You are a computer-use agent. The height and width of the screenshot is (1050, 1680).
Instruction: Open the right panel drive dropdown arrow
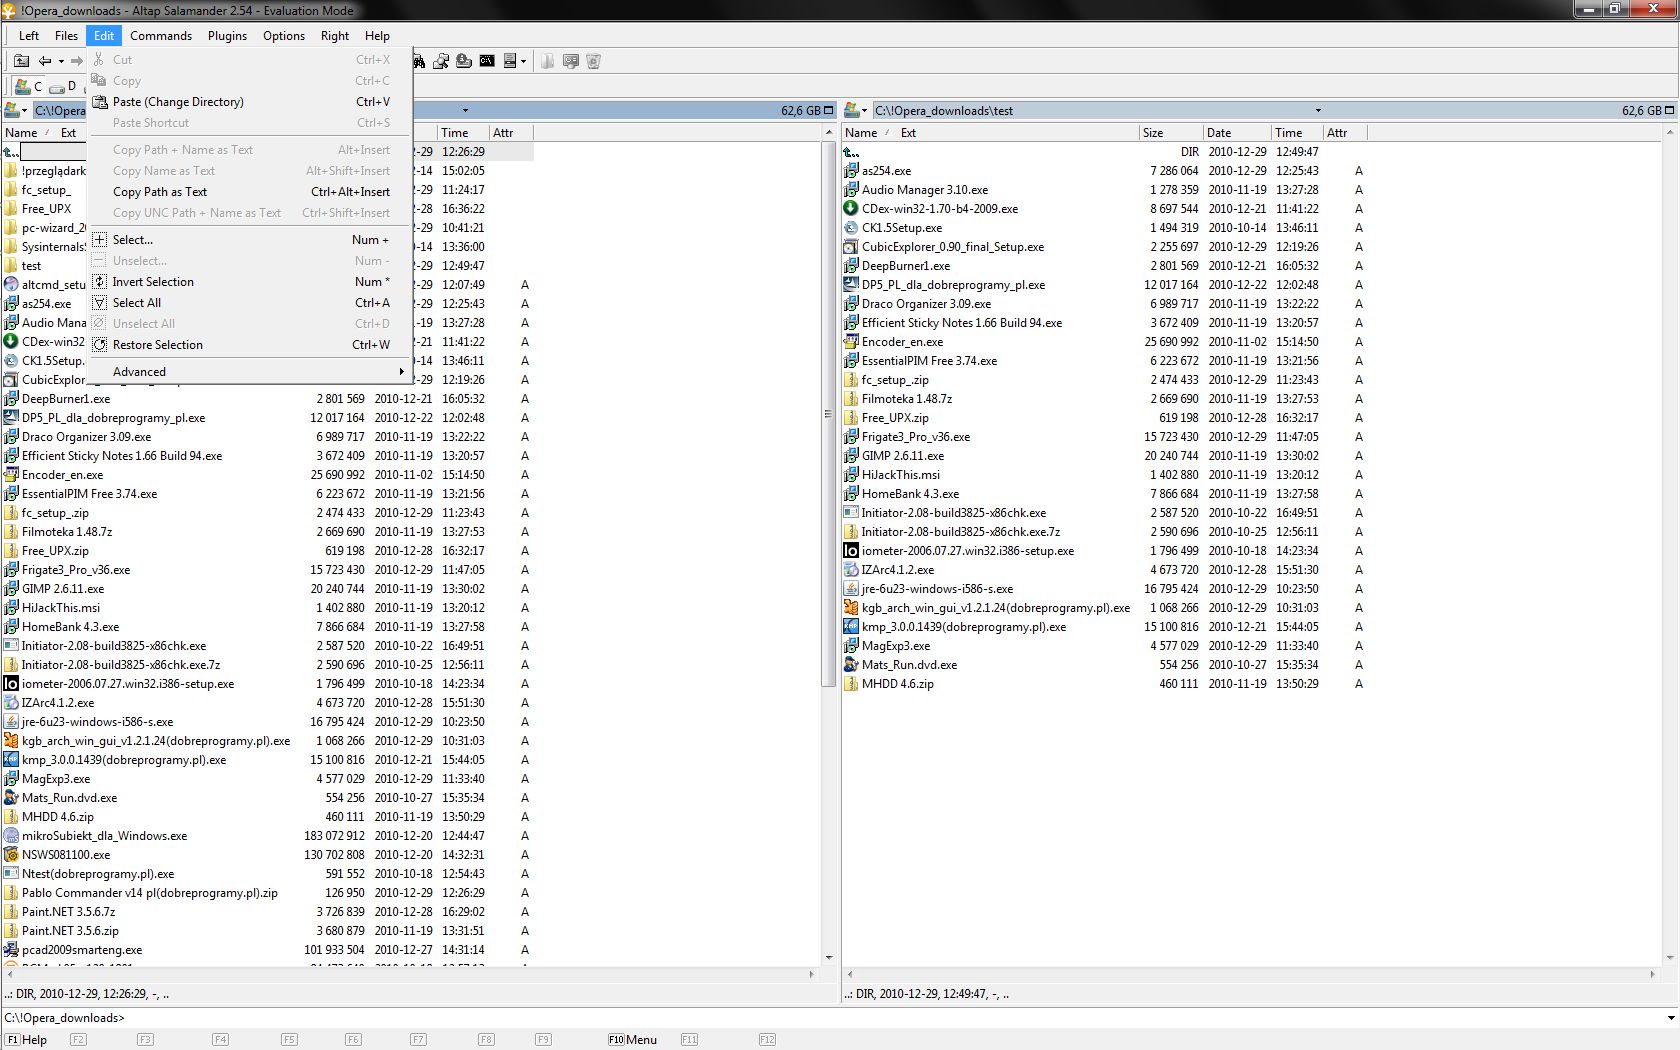click(865, 110)
